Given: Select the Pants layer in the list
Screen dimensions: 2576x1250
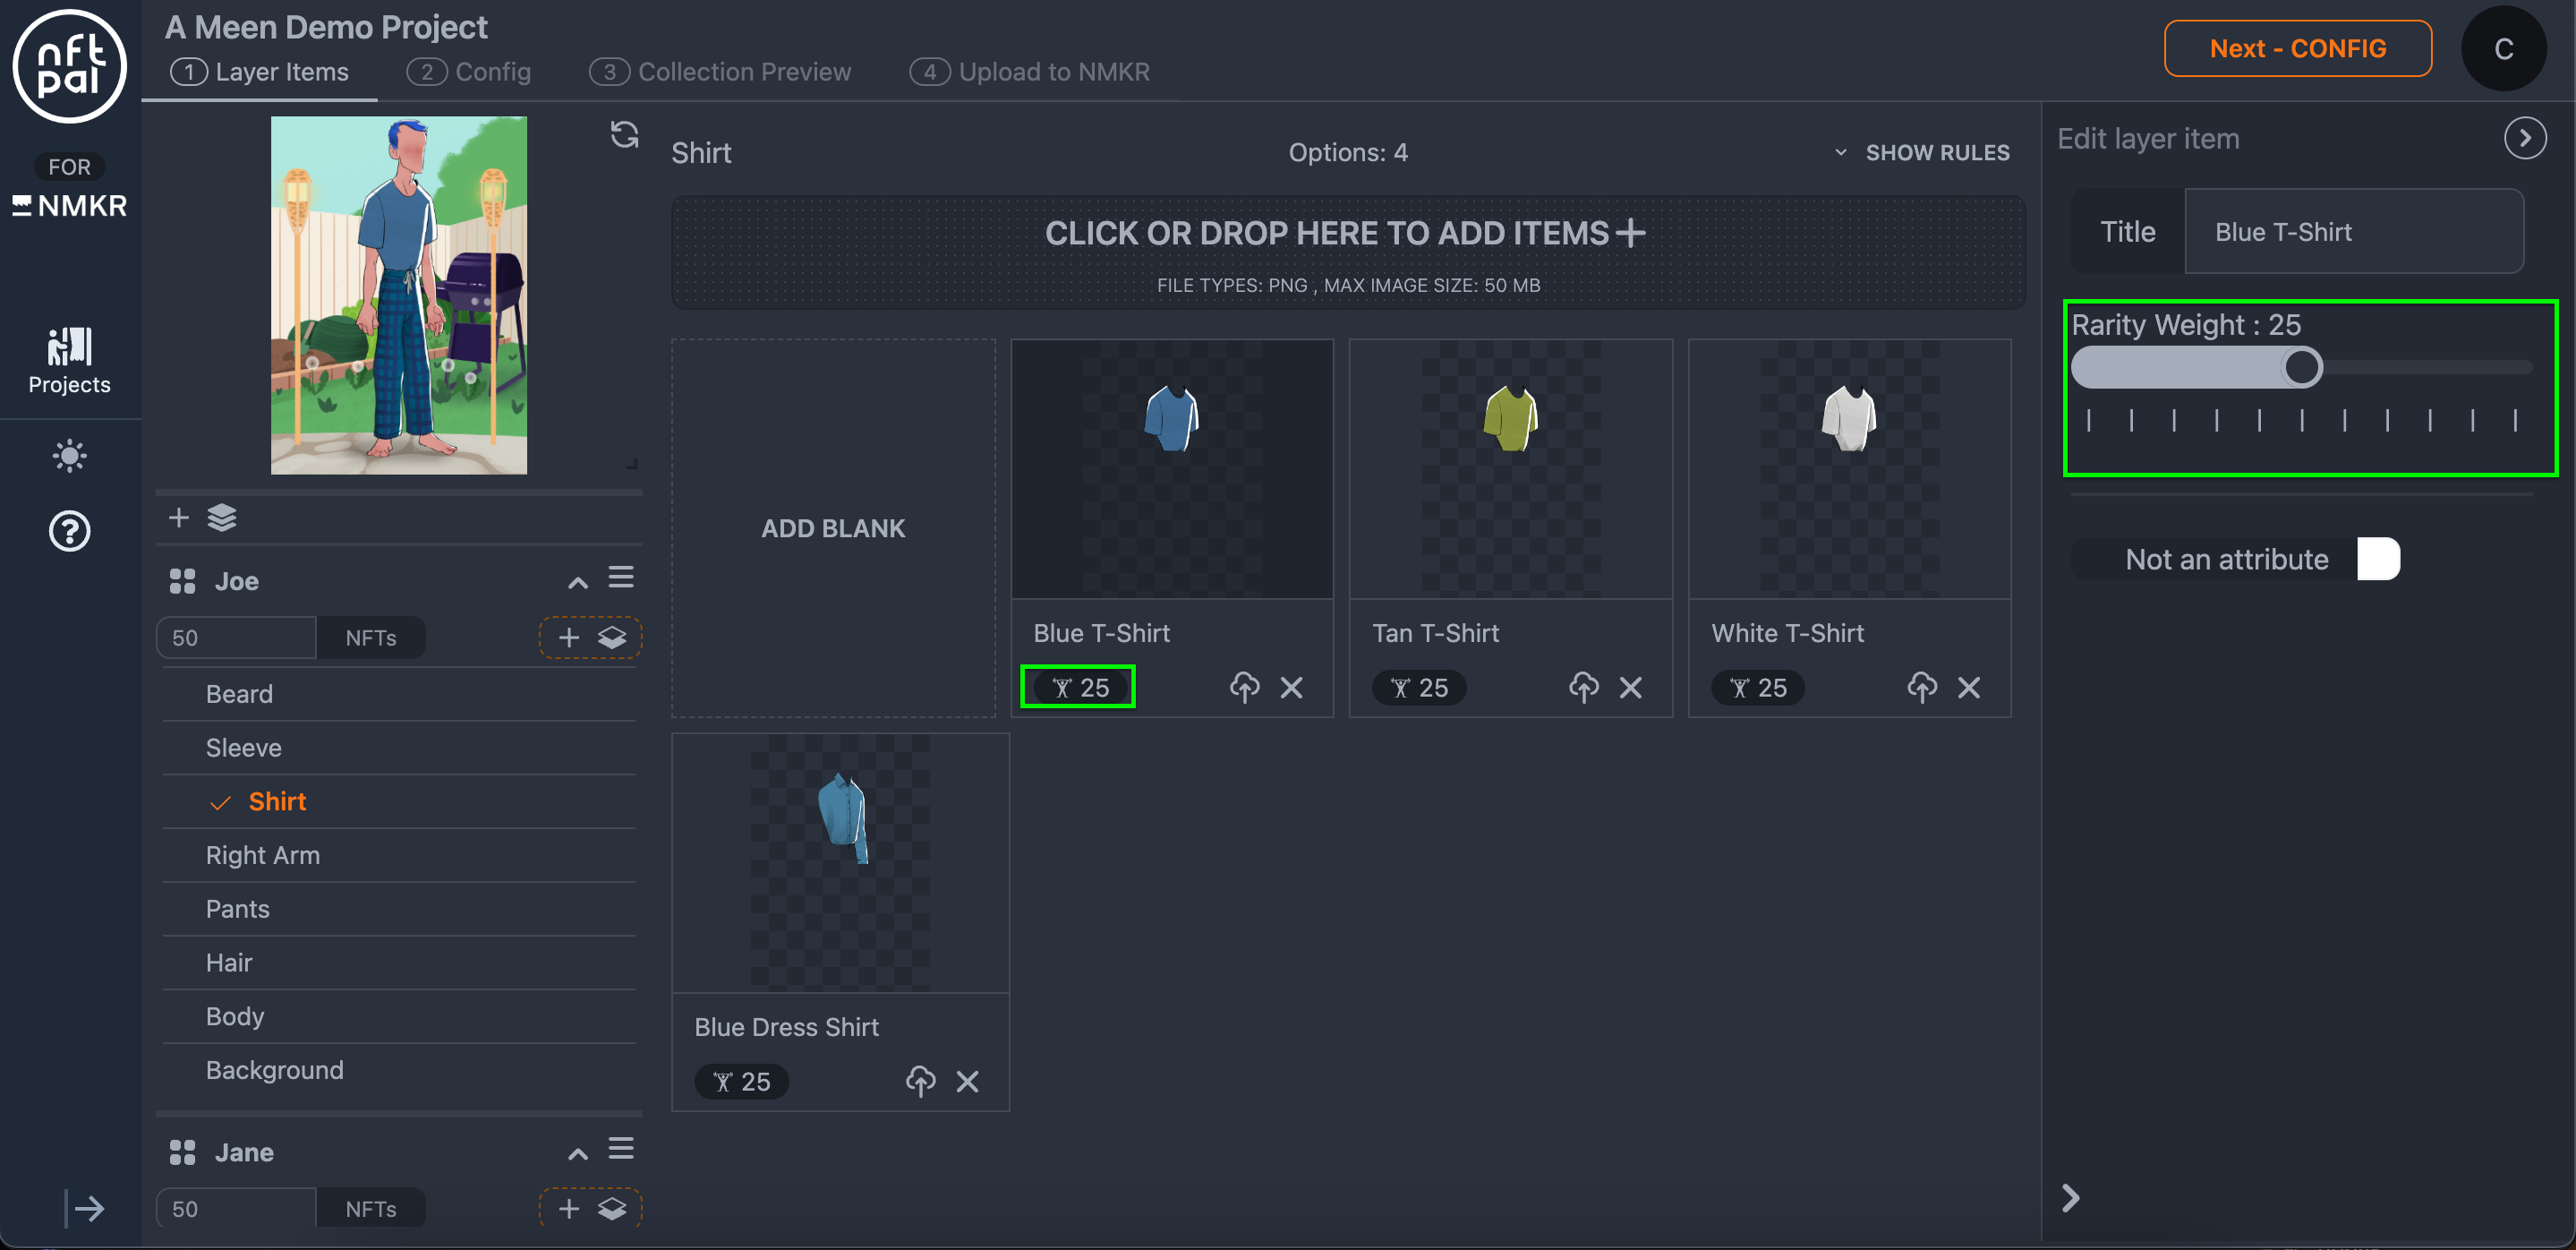Looking at the screenshot, I should click(237, 908).
